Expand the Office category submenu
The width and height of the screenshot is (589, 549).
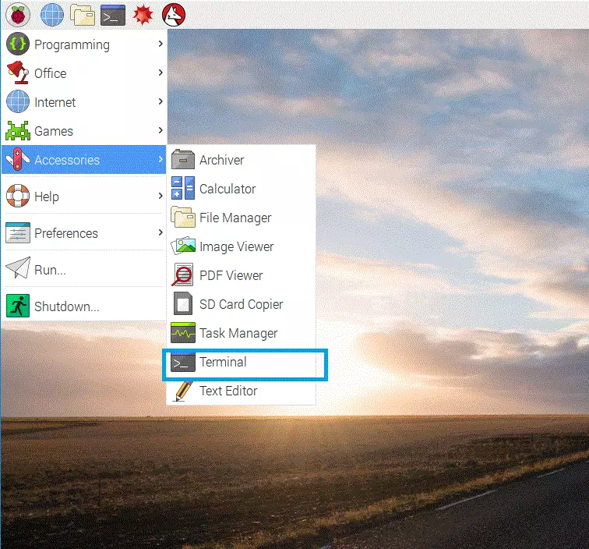tap(84, 73)
